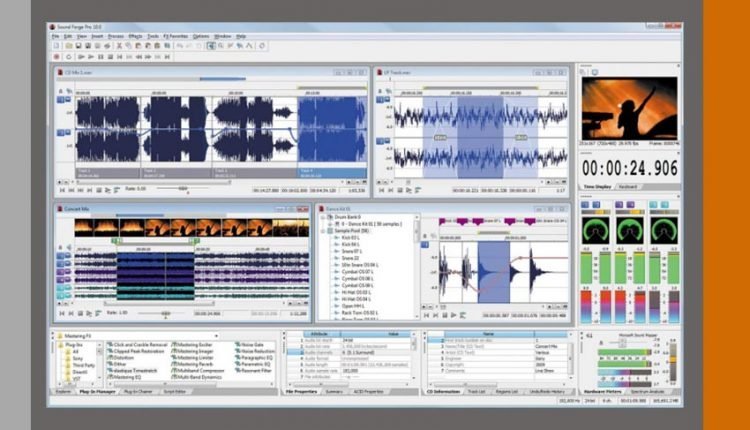Screen dimensions: 750x430
Task: Click the Record button in the transport toolbar
Action: click(55, 56)
